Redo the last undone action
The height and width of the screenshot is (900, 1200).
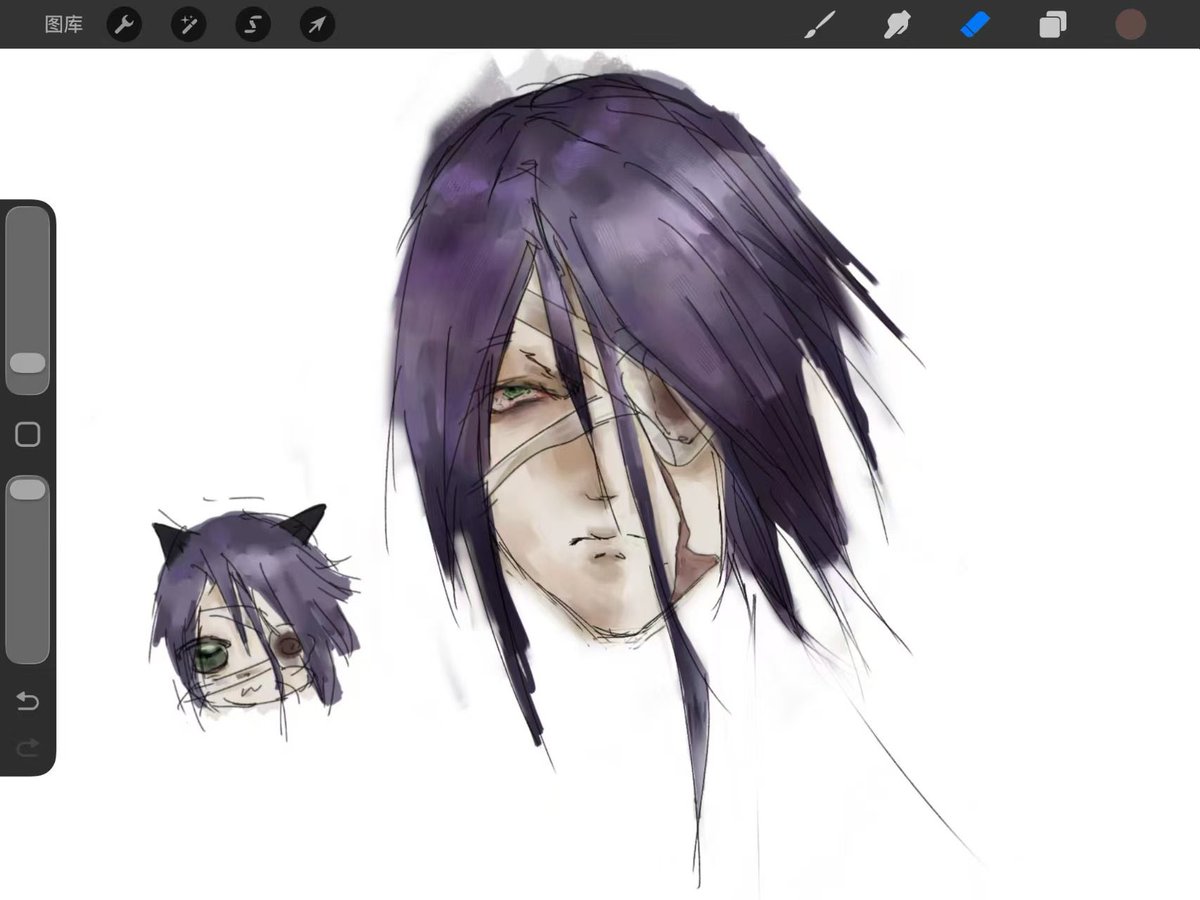pos(27,747)
